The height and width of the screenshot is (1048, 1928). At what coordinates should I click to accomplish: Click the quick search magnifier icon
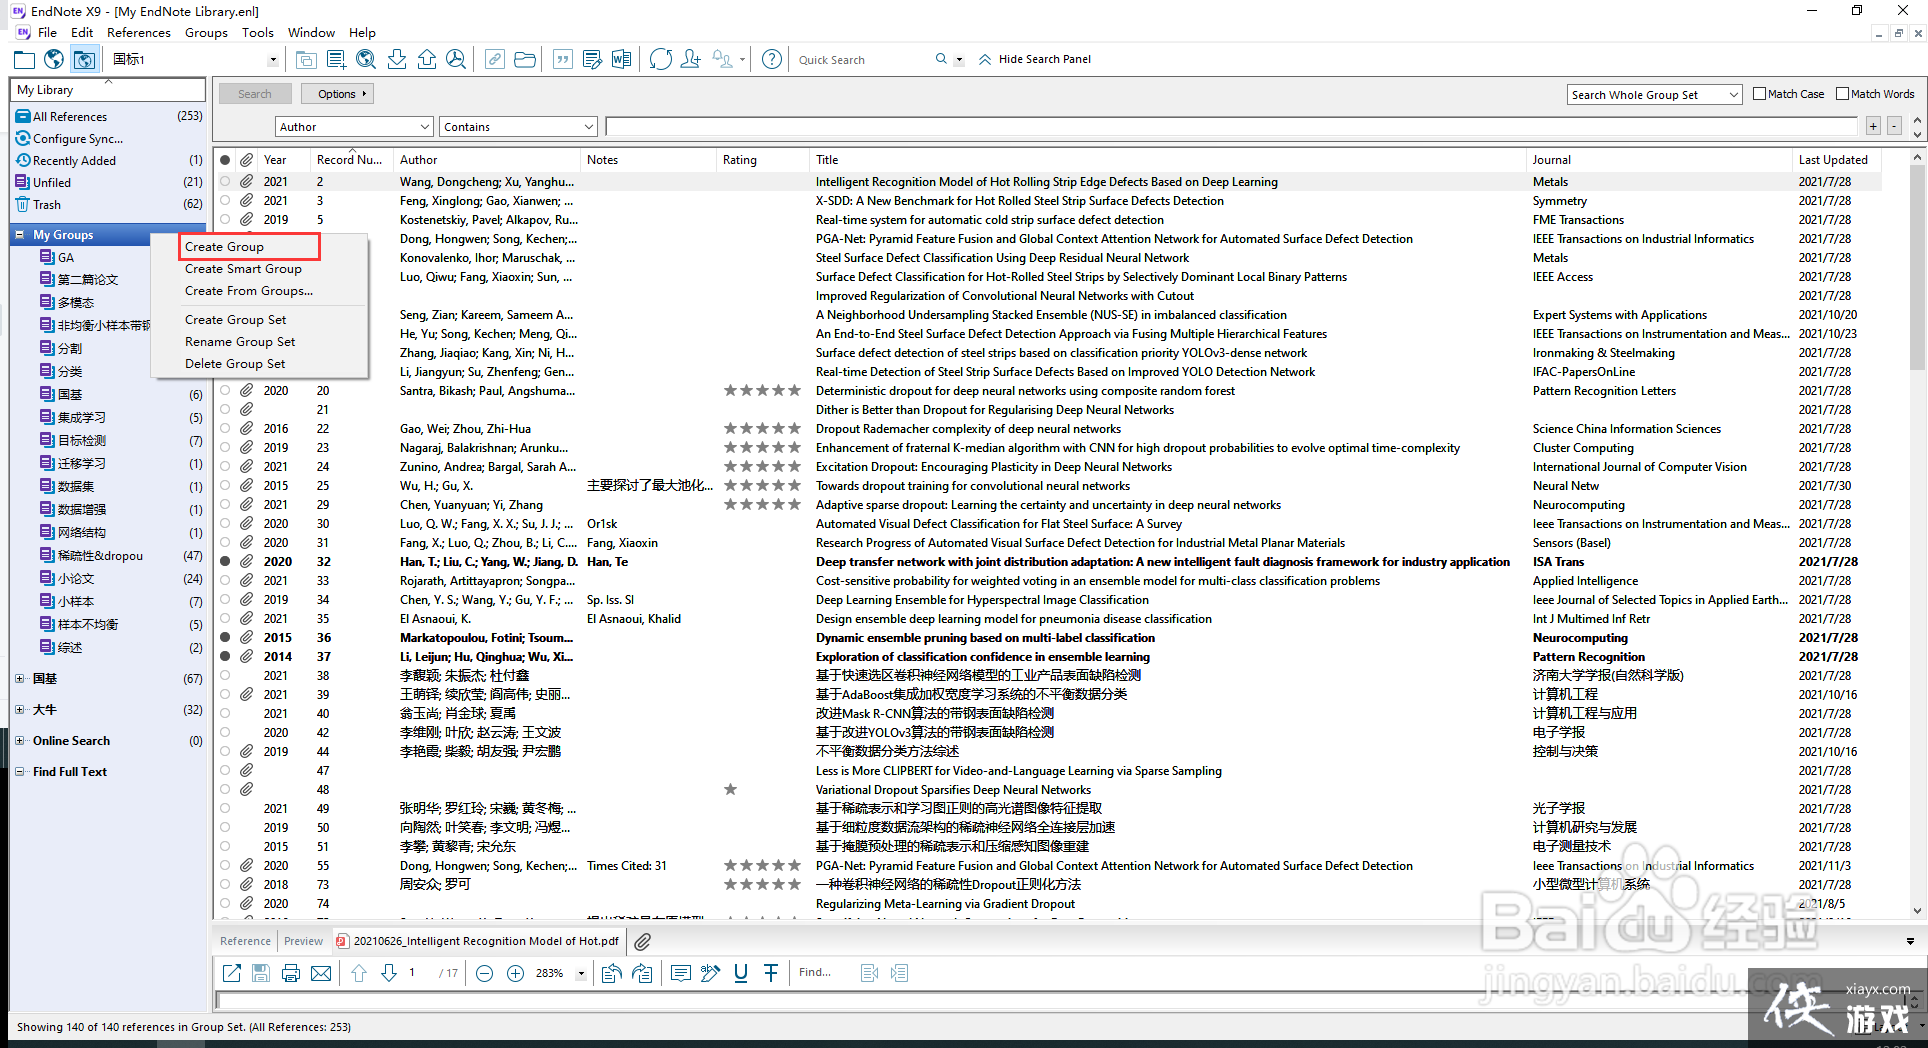pyautogui.click(x=941, y=59)
